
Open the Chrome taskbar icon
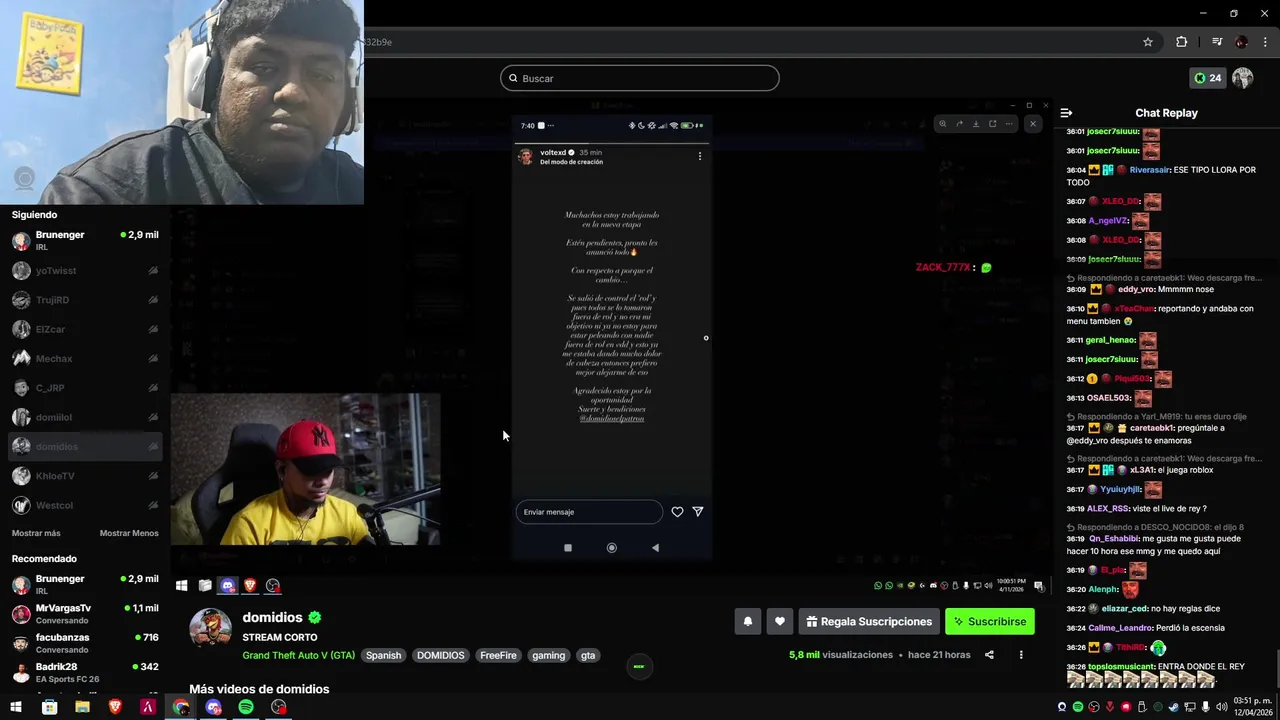(x=181, y=707)
